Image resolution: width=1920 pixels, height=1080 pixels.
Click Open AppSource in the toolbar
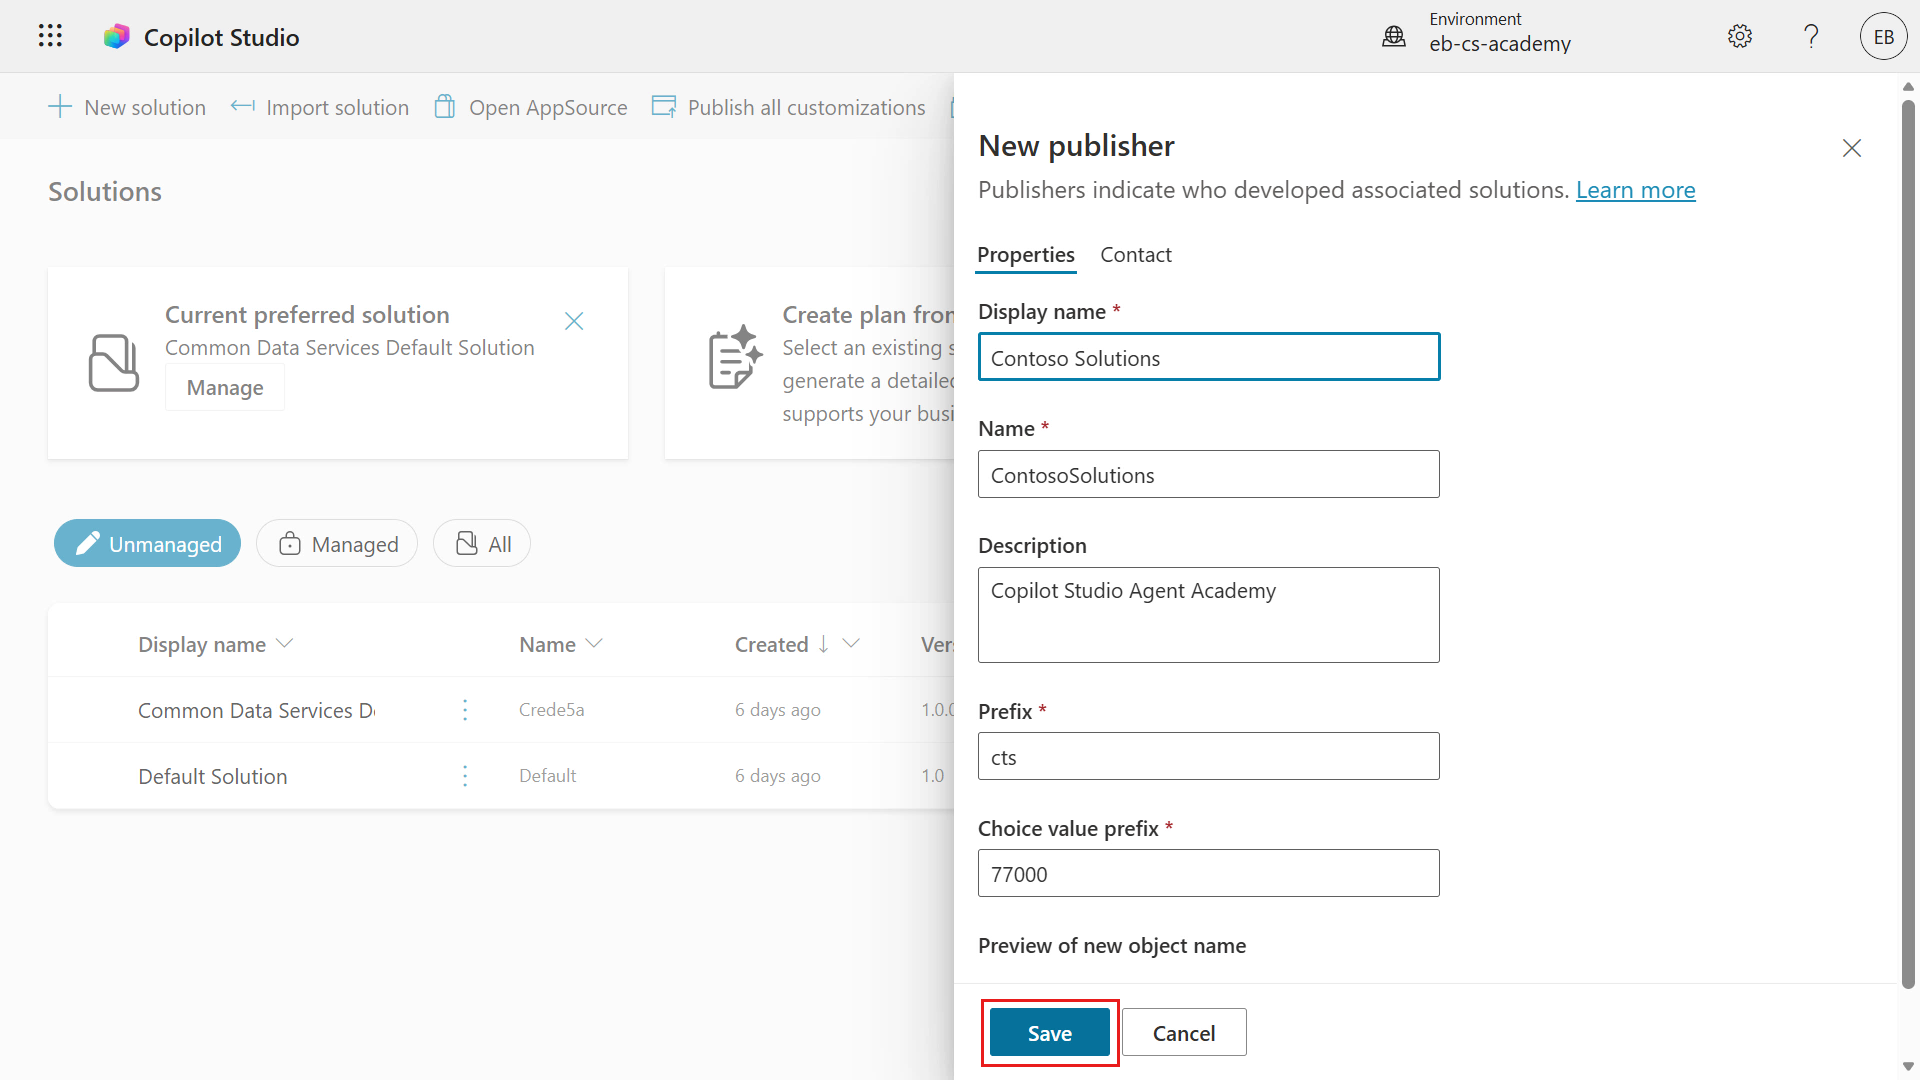531,107
